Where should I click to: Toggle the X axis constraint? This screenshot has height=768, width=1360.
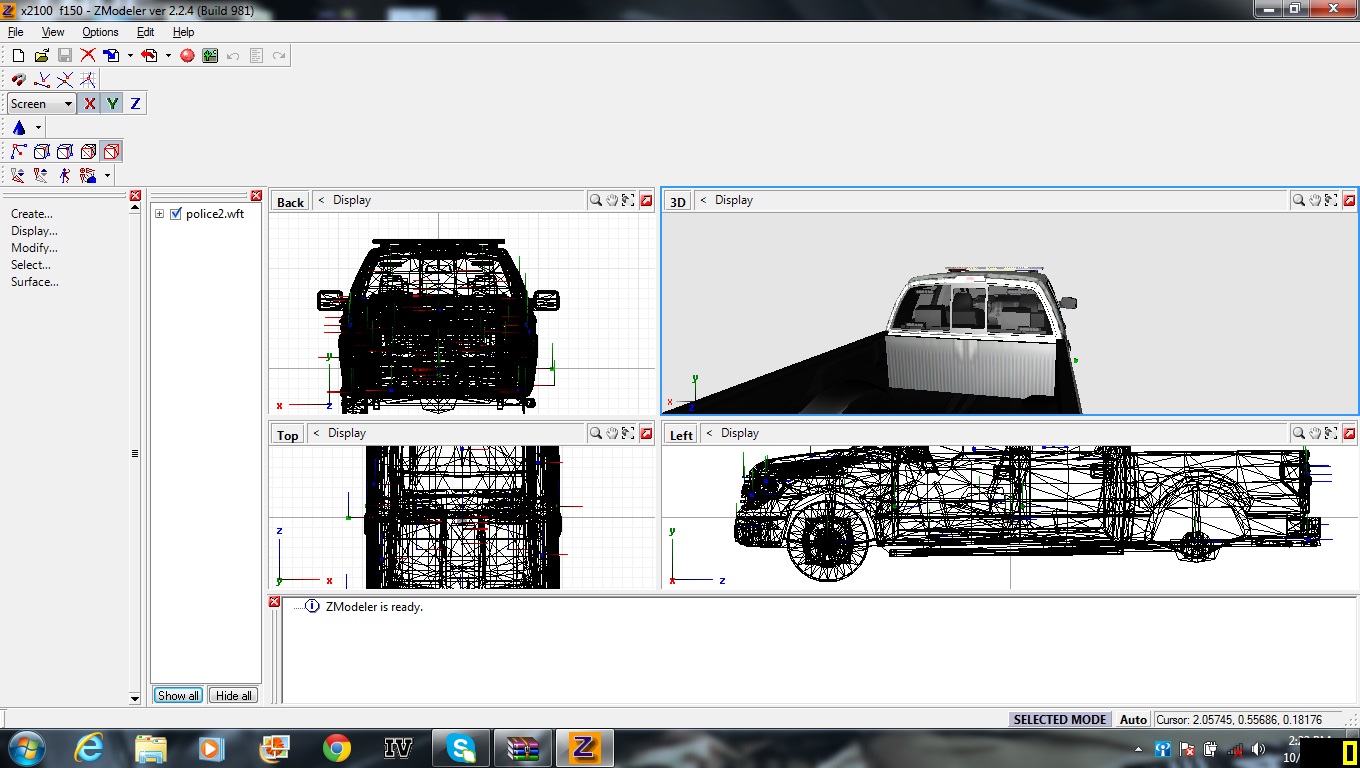(x=89, y=104)
